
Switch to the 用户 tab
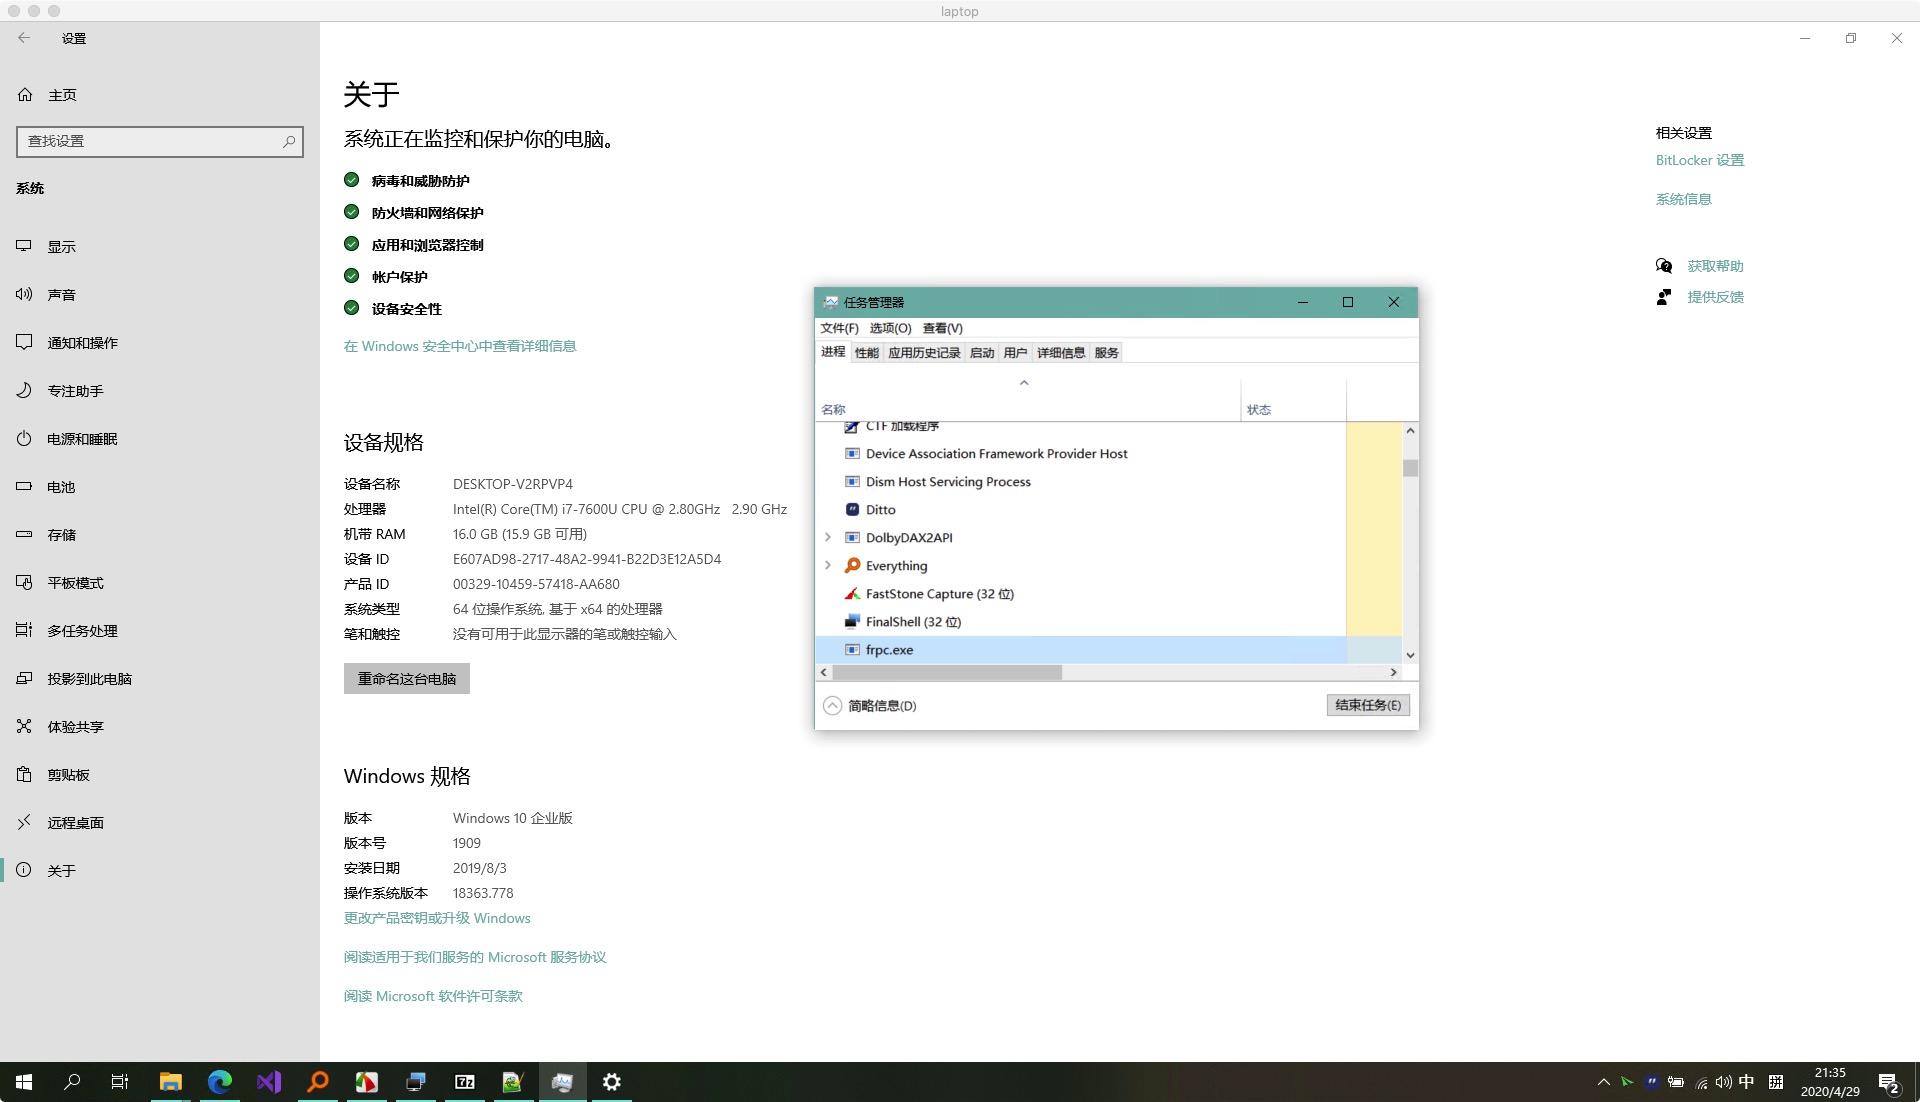pos(1015,353)
